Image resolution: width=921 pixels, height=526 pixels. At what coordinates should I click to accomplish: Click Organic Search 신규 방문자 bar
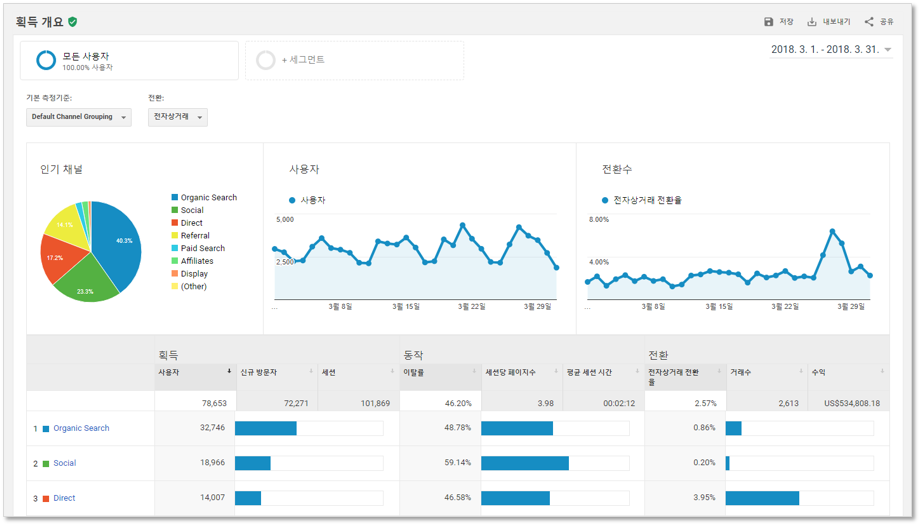point(265,429)
